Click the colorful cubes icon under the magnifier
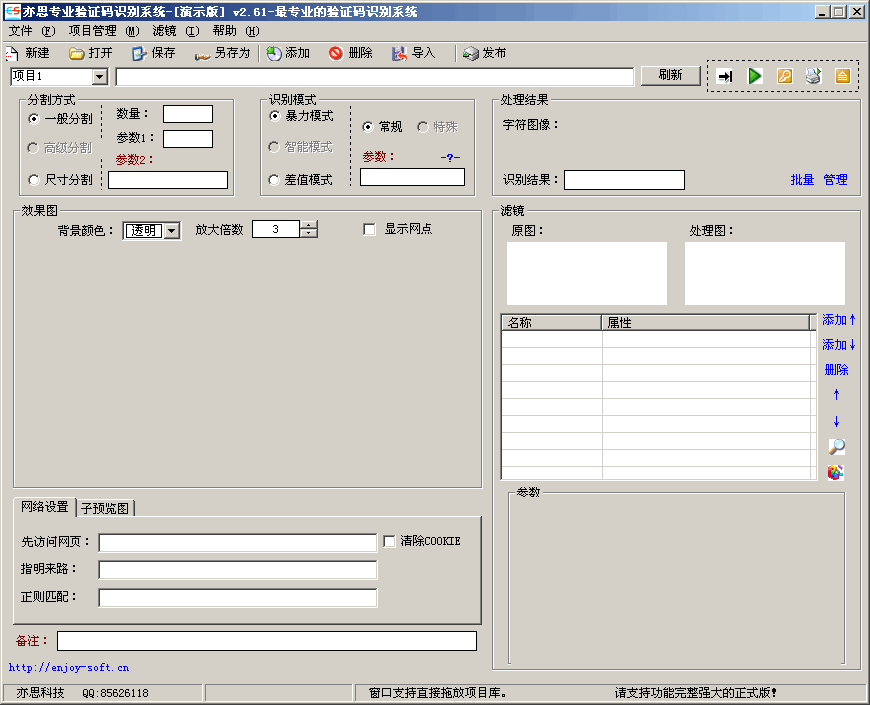The height and width of the screenshot is (705, 870). 835,472
